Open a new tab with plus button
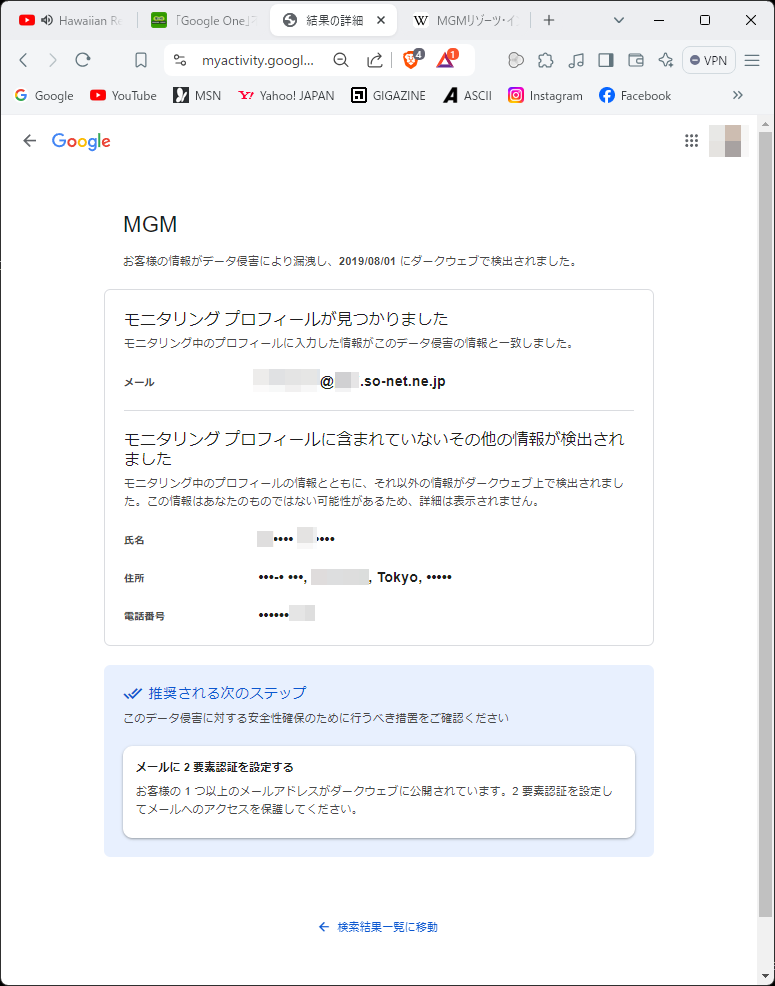This screenshot has width=775, height=986. pos(549,20)
